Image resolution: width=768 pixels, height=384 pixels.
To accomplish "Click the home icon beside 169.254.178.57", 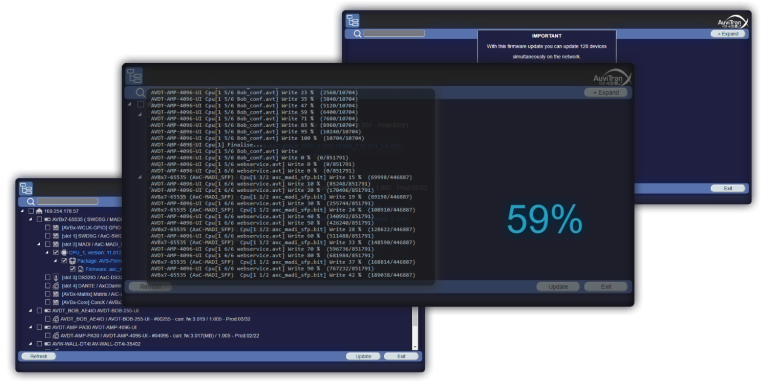I will 39,211.
